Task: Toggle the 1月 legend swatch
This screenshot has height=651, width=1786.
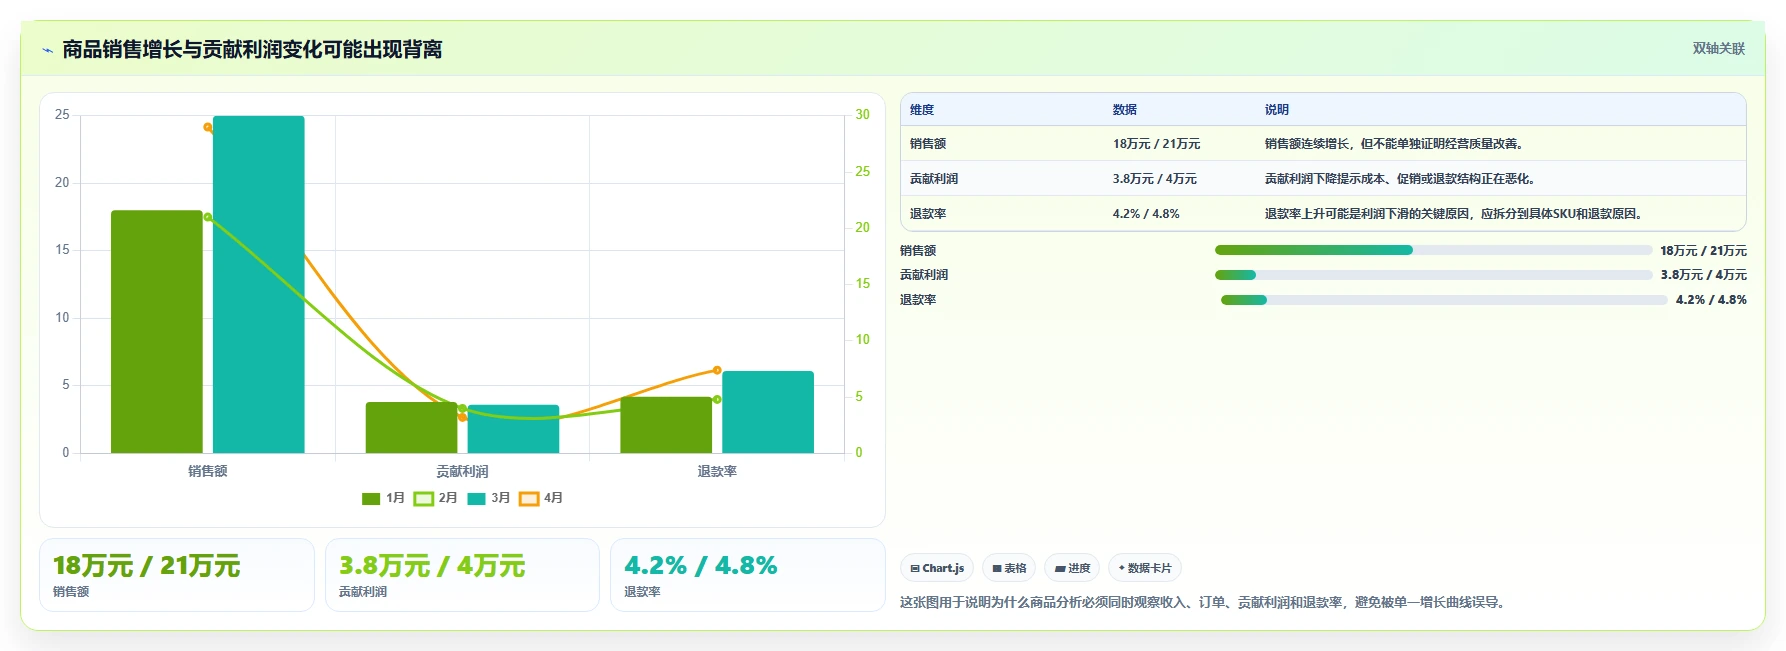Action: [371, 498]
